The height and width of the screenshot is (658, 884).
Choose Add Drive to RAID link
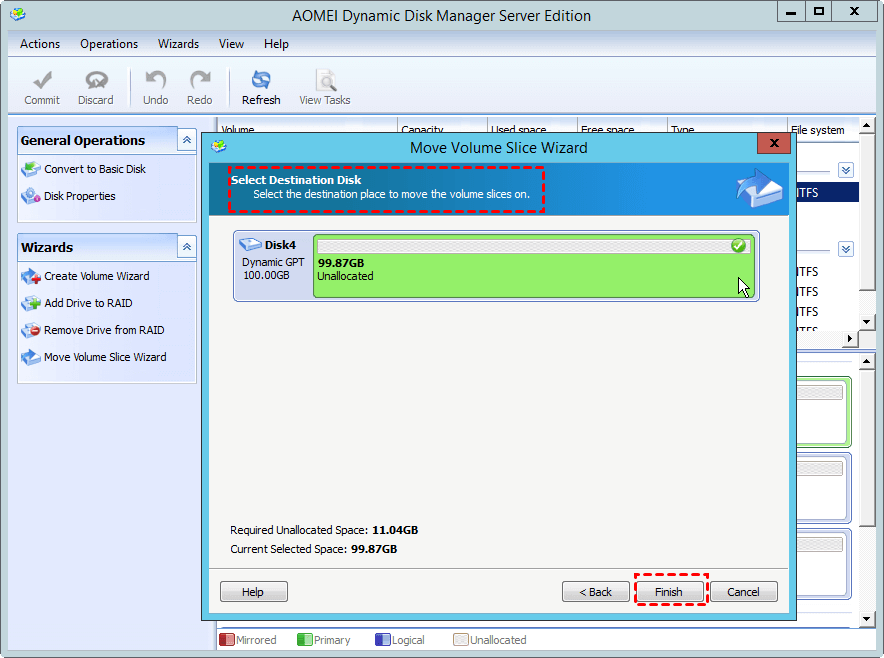88,303
